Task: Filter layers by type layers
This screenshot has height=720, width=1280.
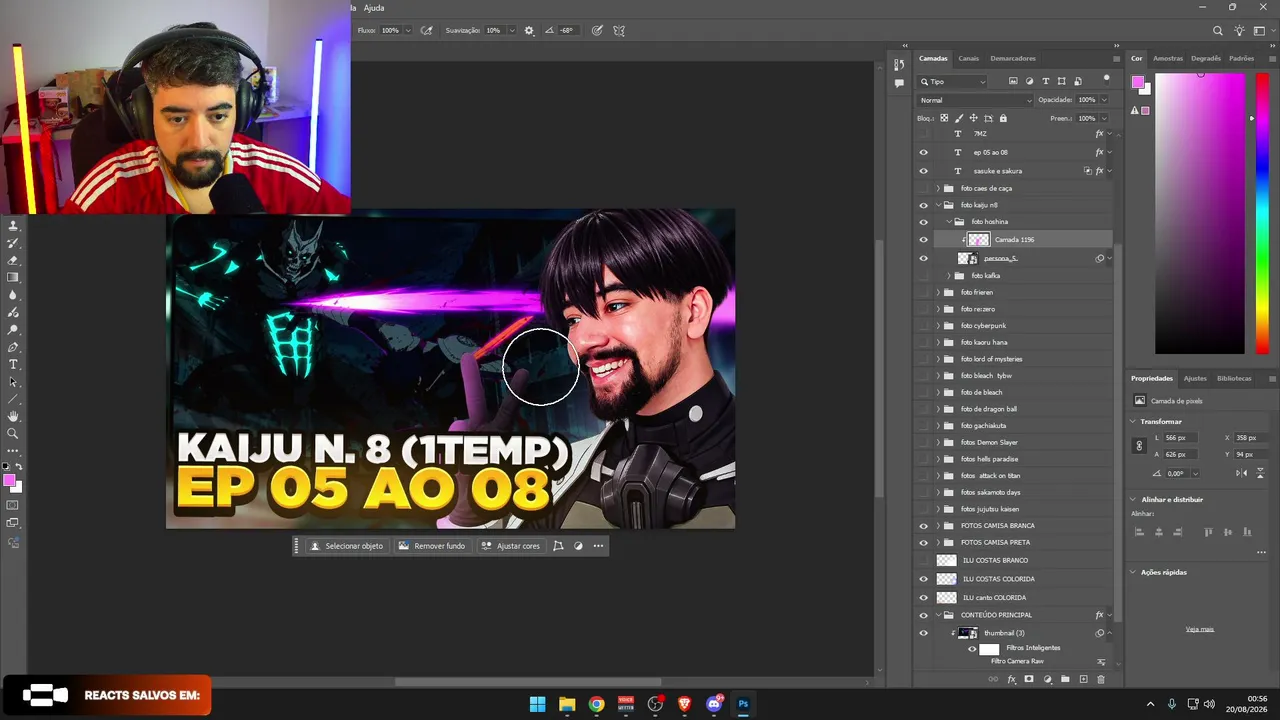Action: click(x=1046, y=81)
